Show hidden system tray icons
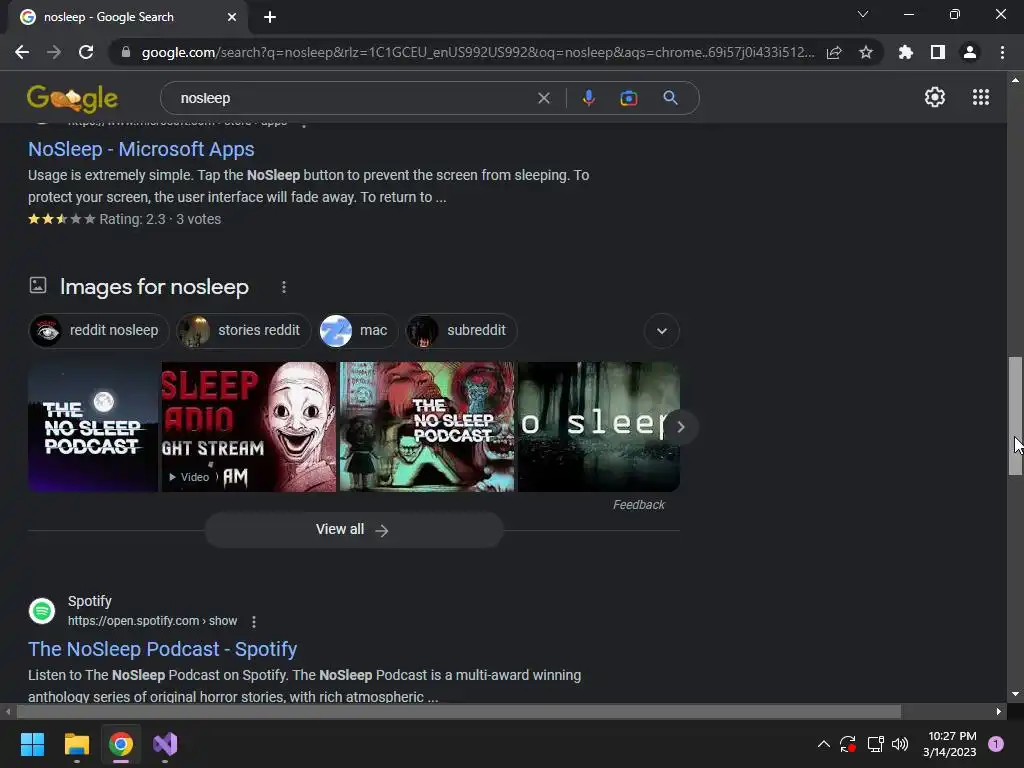The height and width of the screenshot is (768, 1024). pyautogui.click(x=824, y=744)
